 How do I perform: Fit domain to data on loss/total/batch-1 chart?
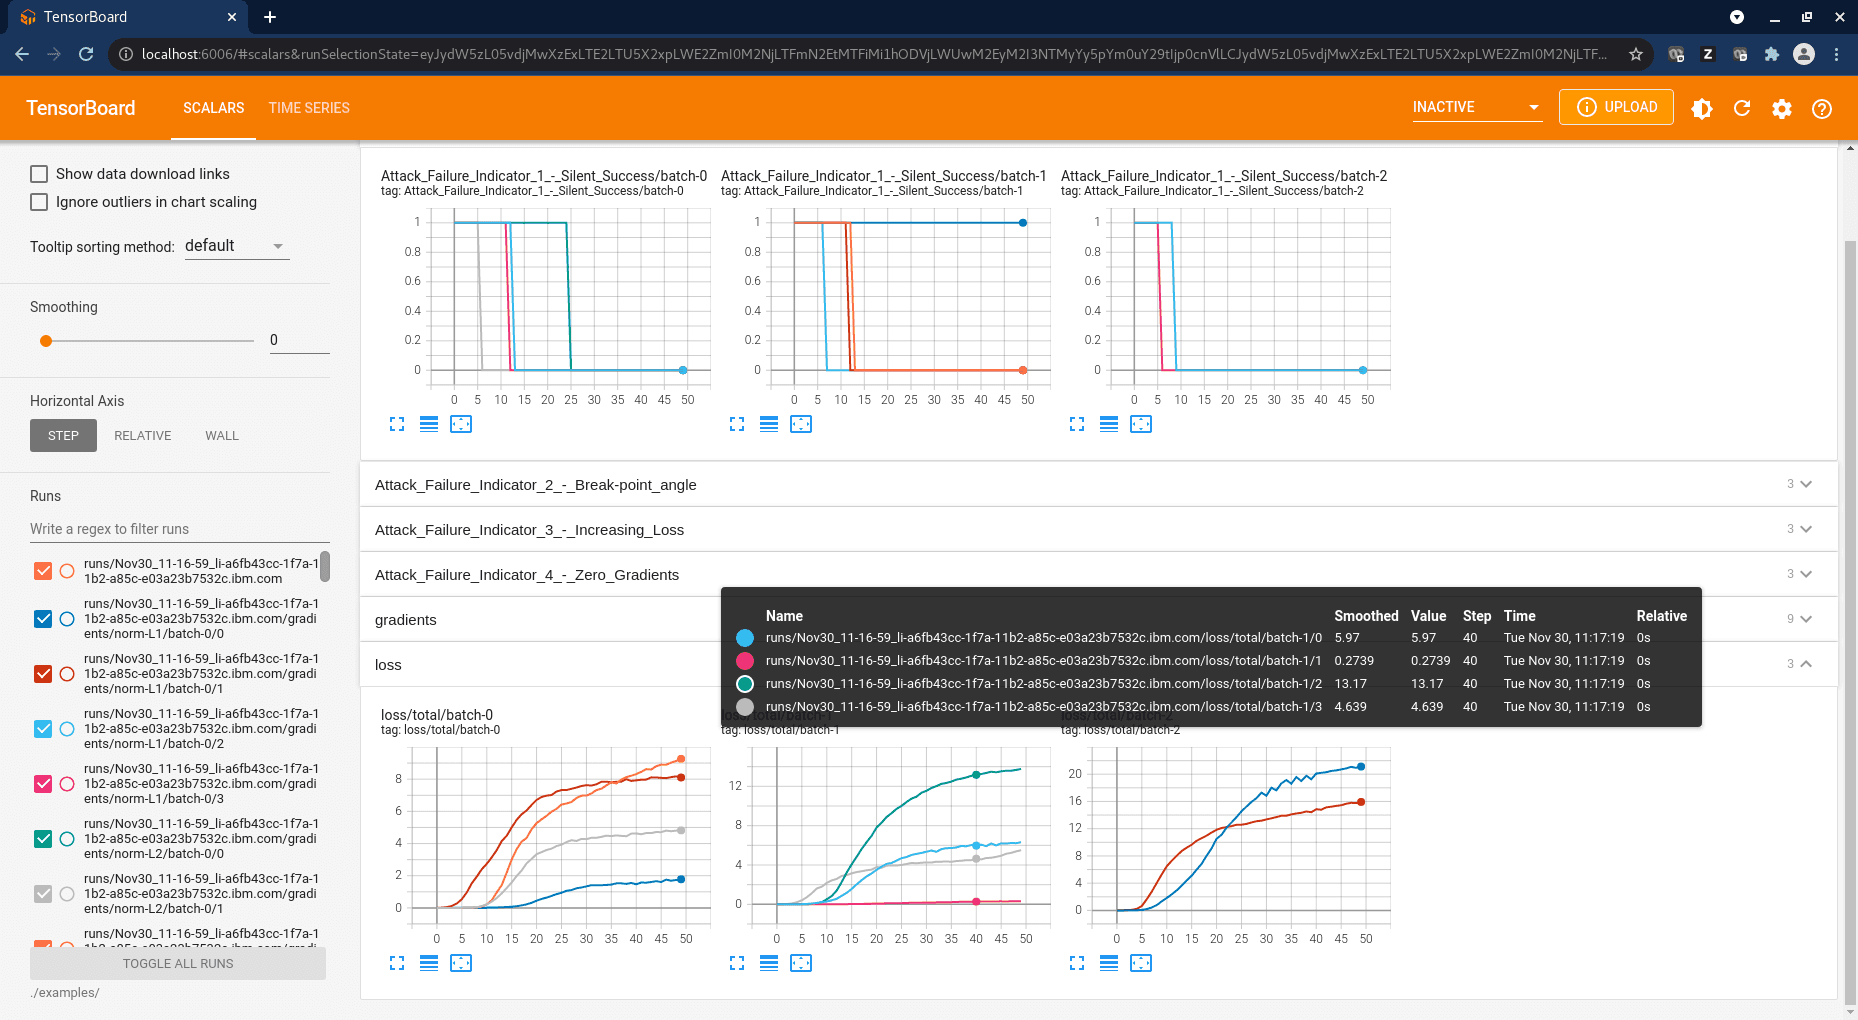pos(801,963)
